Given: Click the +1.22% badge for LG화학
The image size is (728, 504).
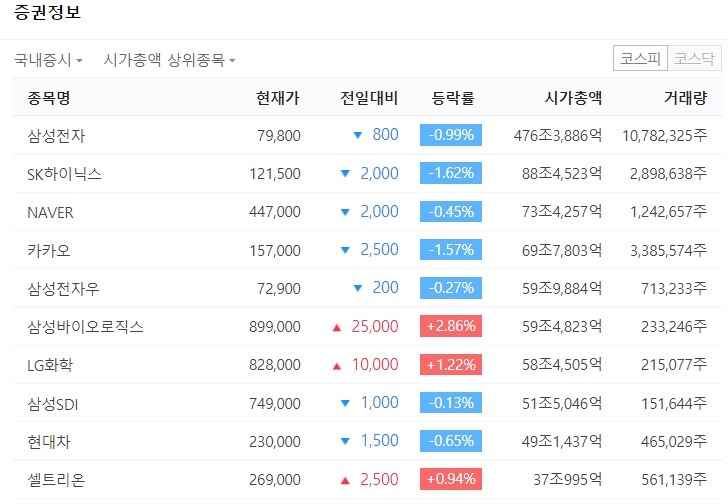Looking at the screenshot, I should click(451, 364).
